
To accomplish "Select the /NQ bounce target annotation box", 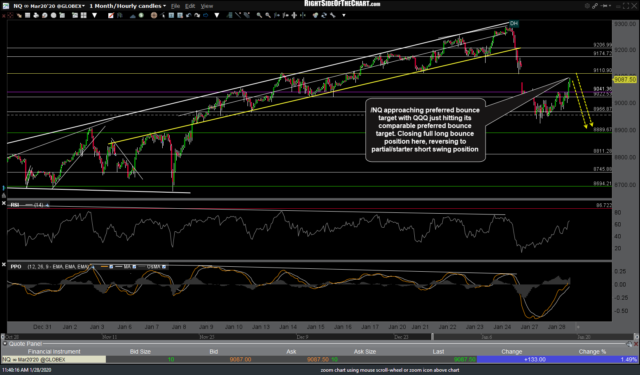I will coord(425,130).
